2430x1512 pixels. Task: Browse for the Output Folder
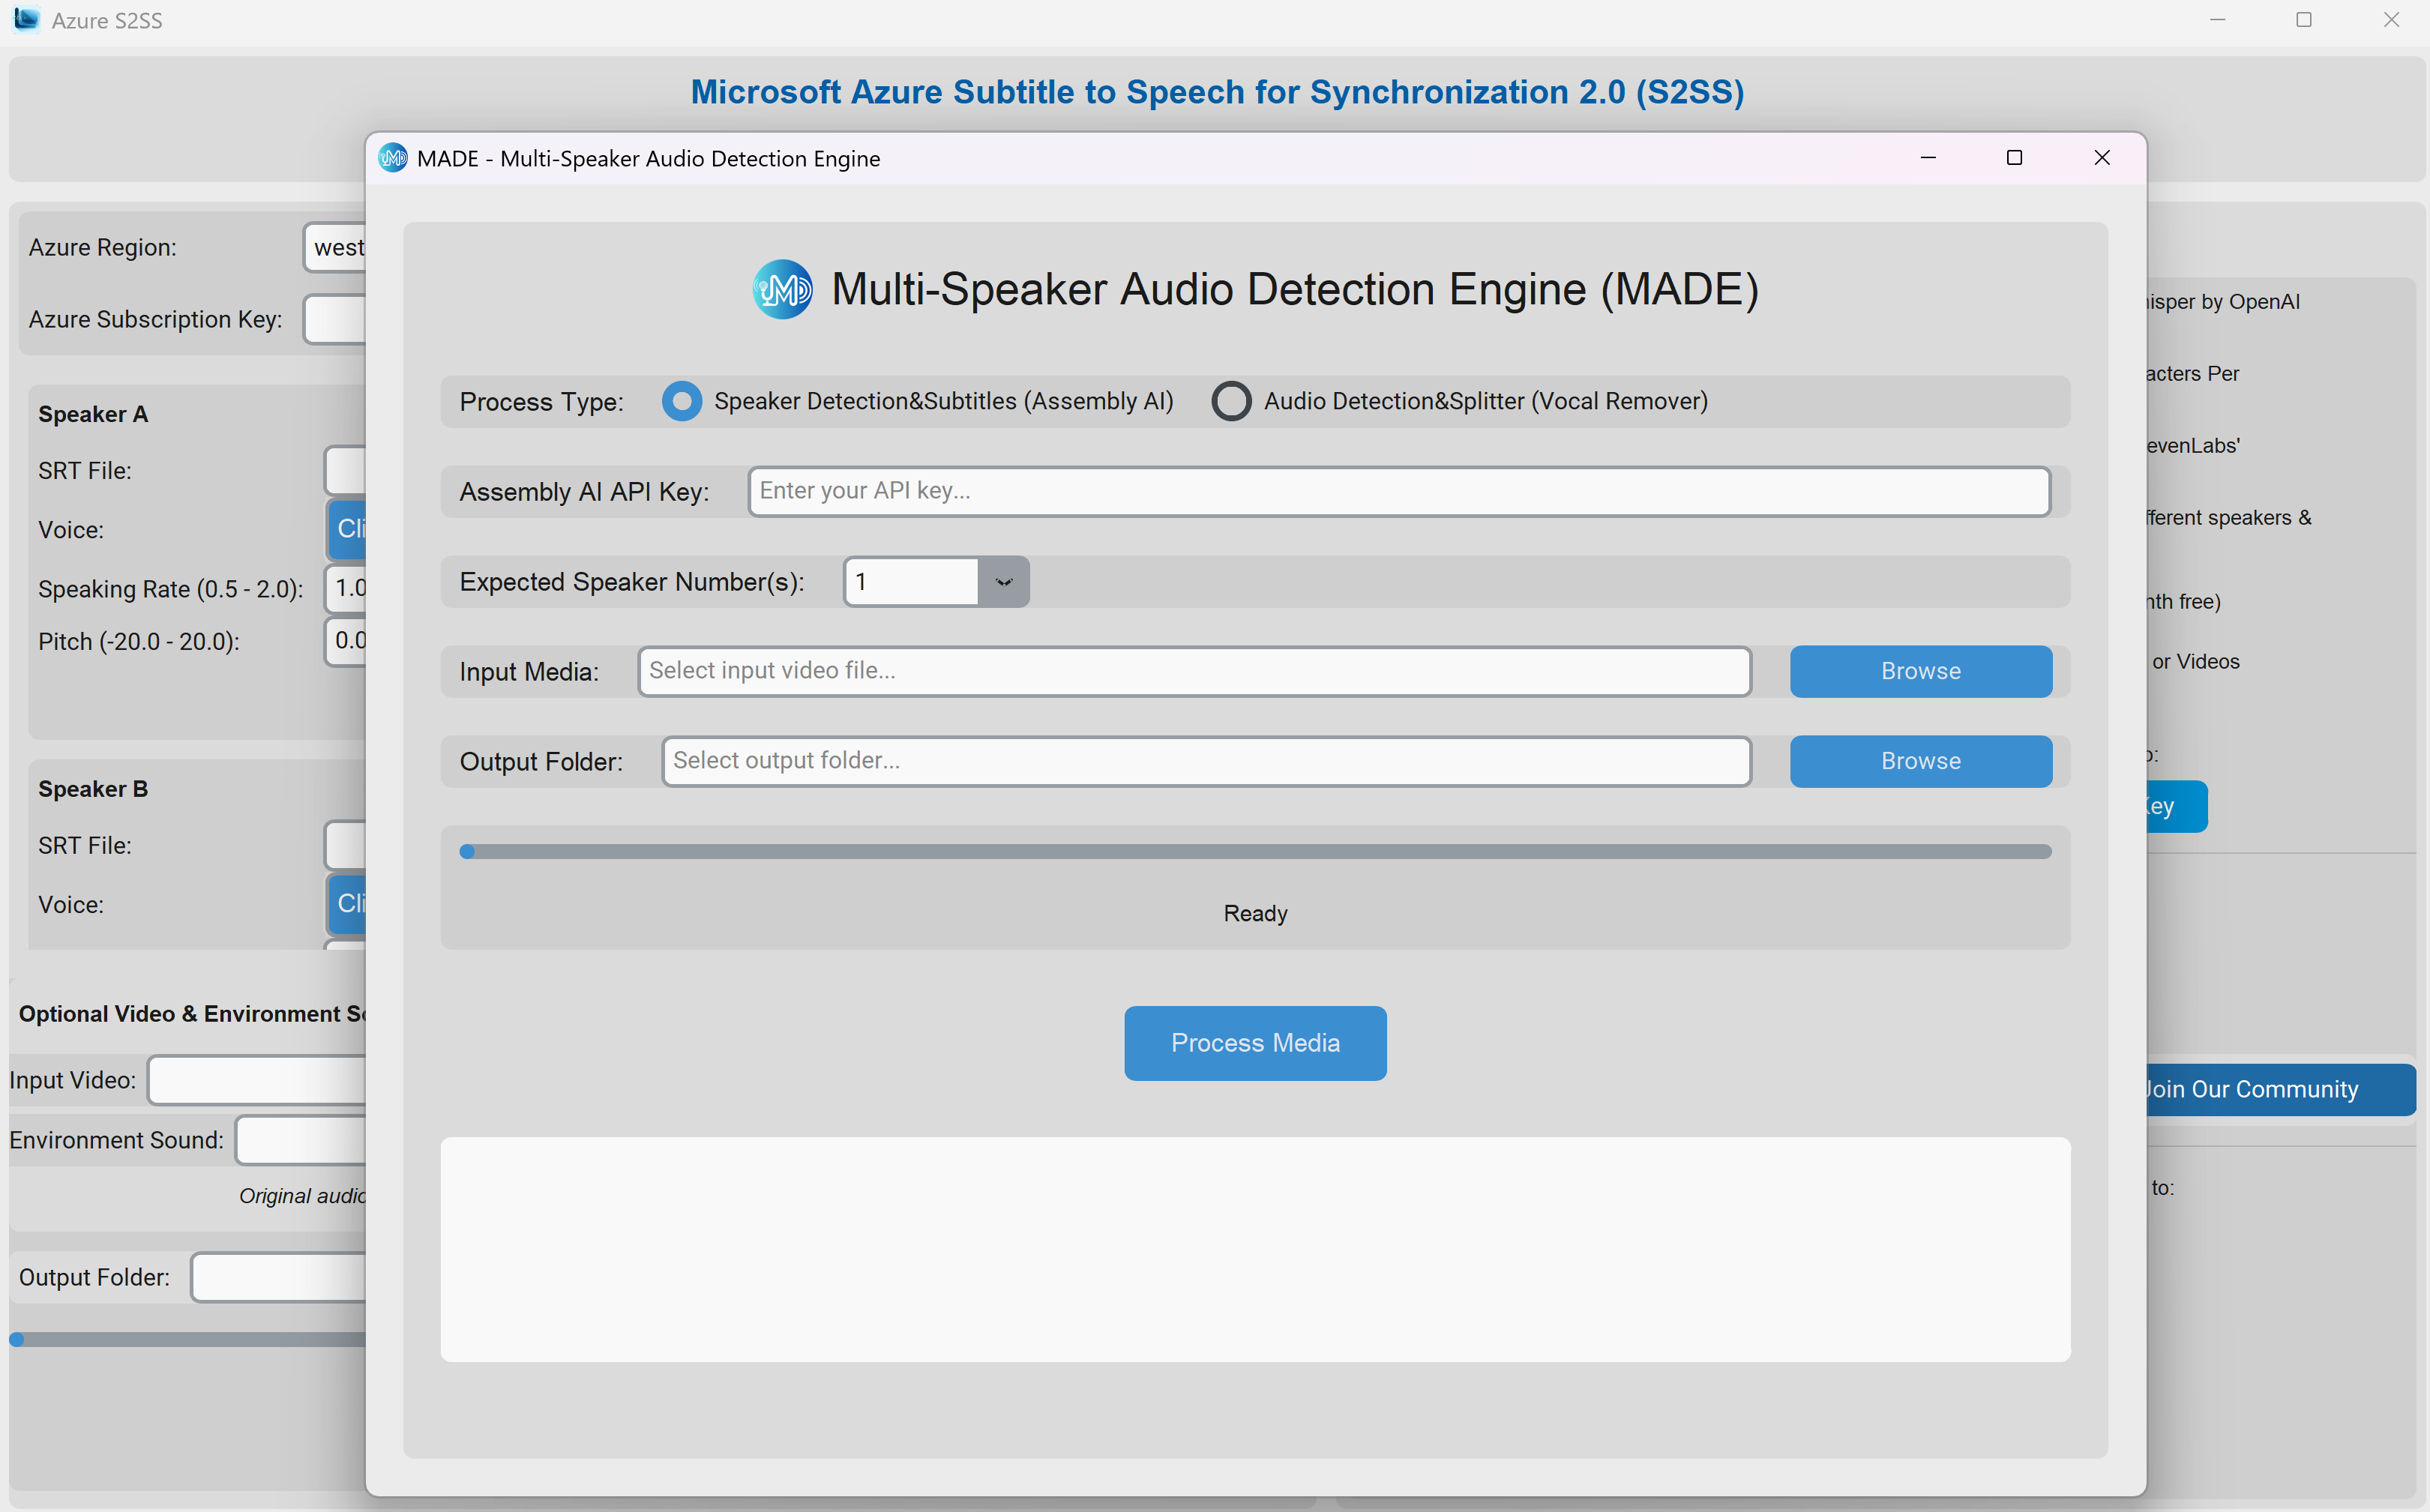(x=1920, y=761)
